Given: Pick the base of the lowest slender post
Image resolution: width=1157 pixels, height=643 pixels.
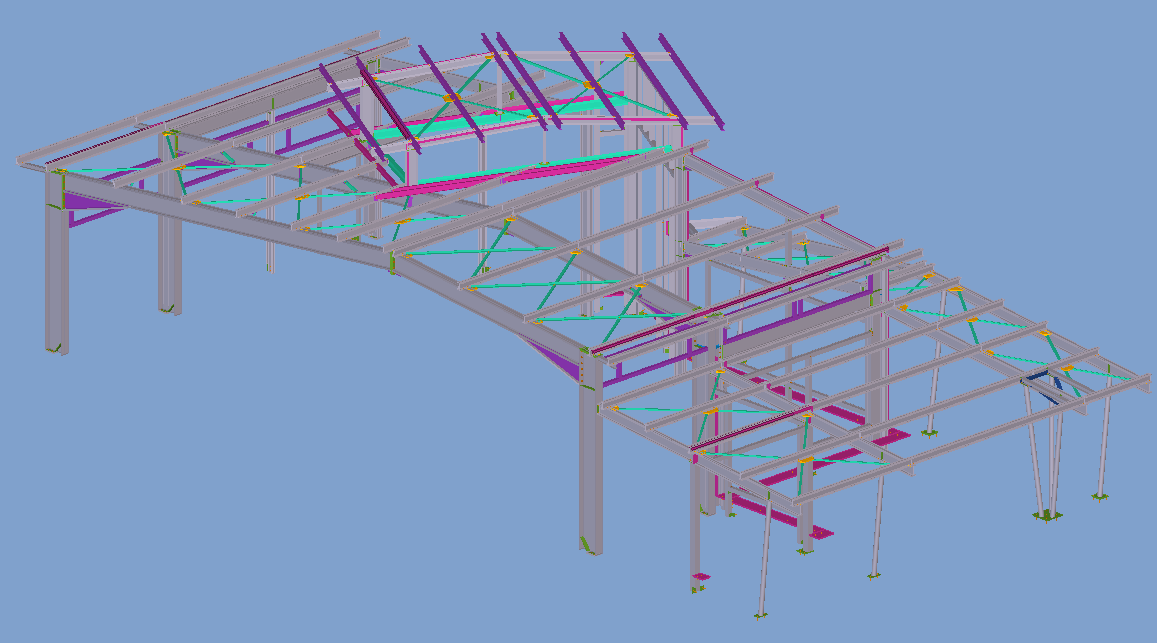Looking at the screenshot, I should (761, 614).
